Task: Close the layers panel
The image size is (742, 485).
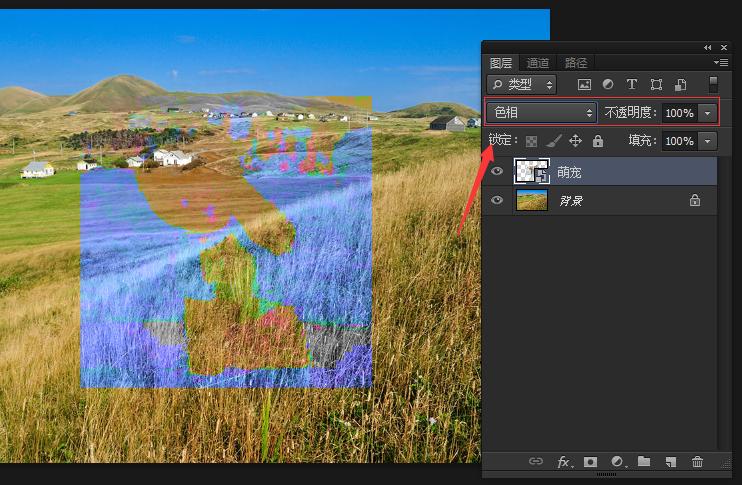Action: pyautogui.click(x=724, y=47)
